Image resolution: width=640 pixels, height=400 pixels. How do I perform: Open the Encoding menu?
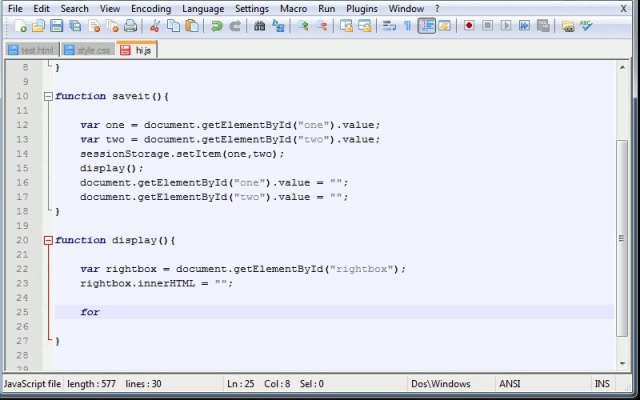point(151,9)
